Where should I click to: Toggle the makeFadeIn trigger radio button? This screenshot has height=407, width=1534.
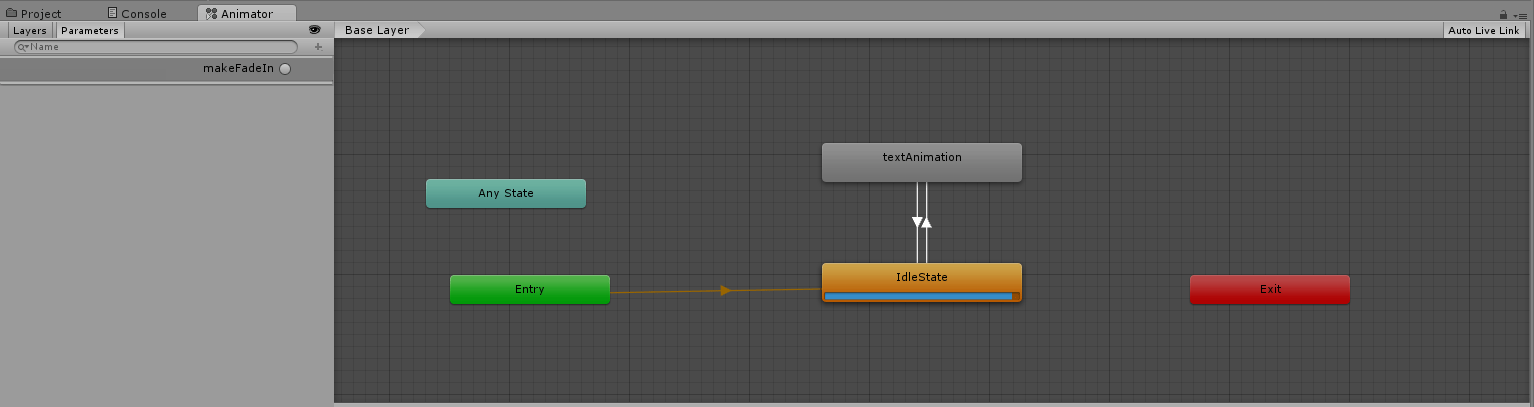(x=285, y=69)
